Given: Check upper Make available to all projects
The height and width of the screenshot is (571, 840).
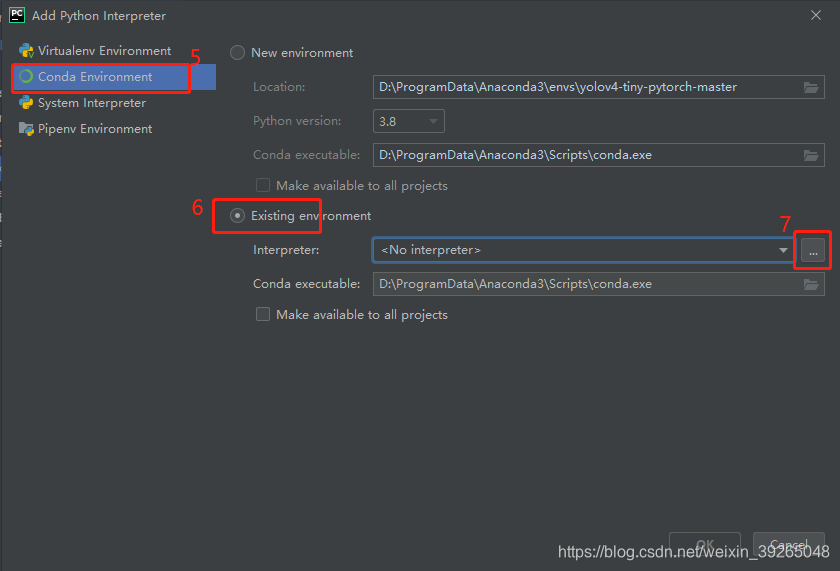Looking at the screenshot, I should pos(262,185).
